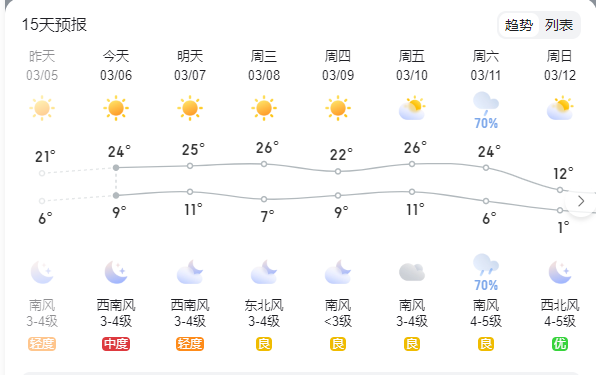Click the night rain 70% icon on 03/11
Screen dimensions: 596x375
pyautogui.click(x=486, y=272)
